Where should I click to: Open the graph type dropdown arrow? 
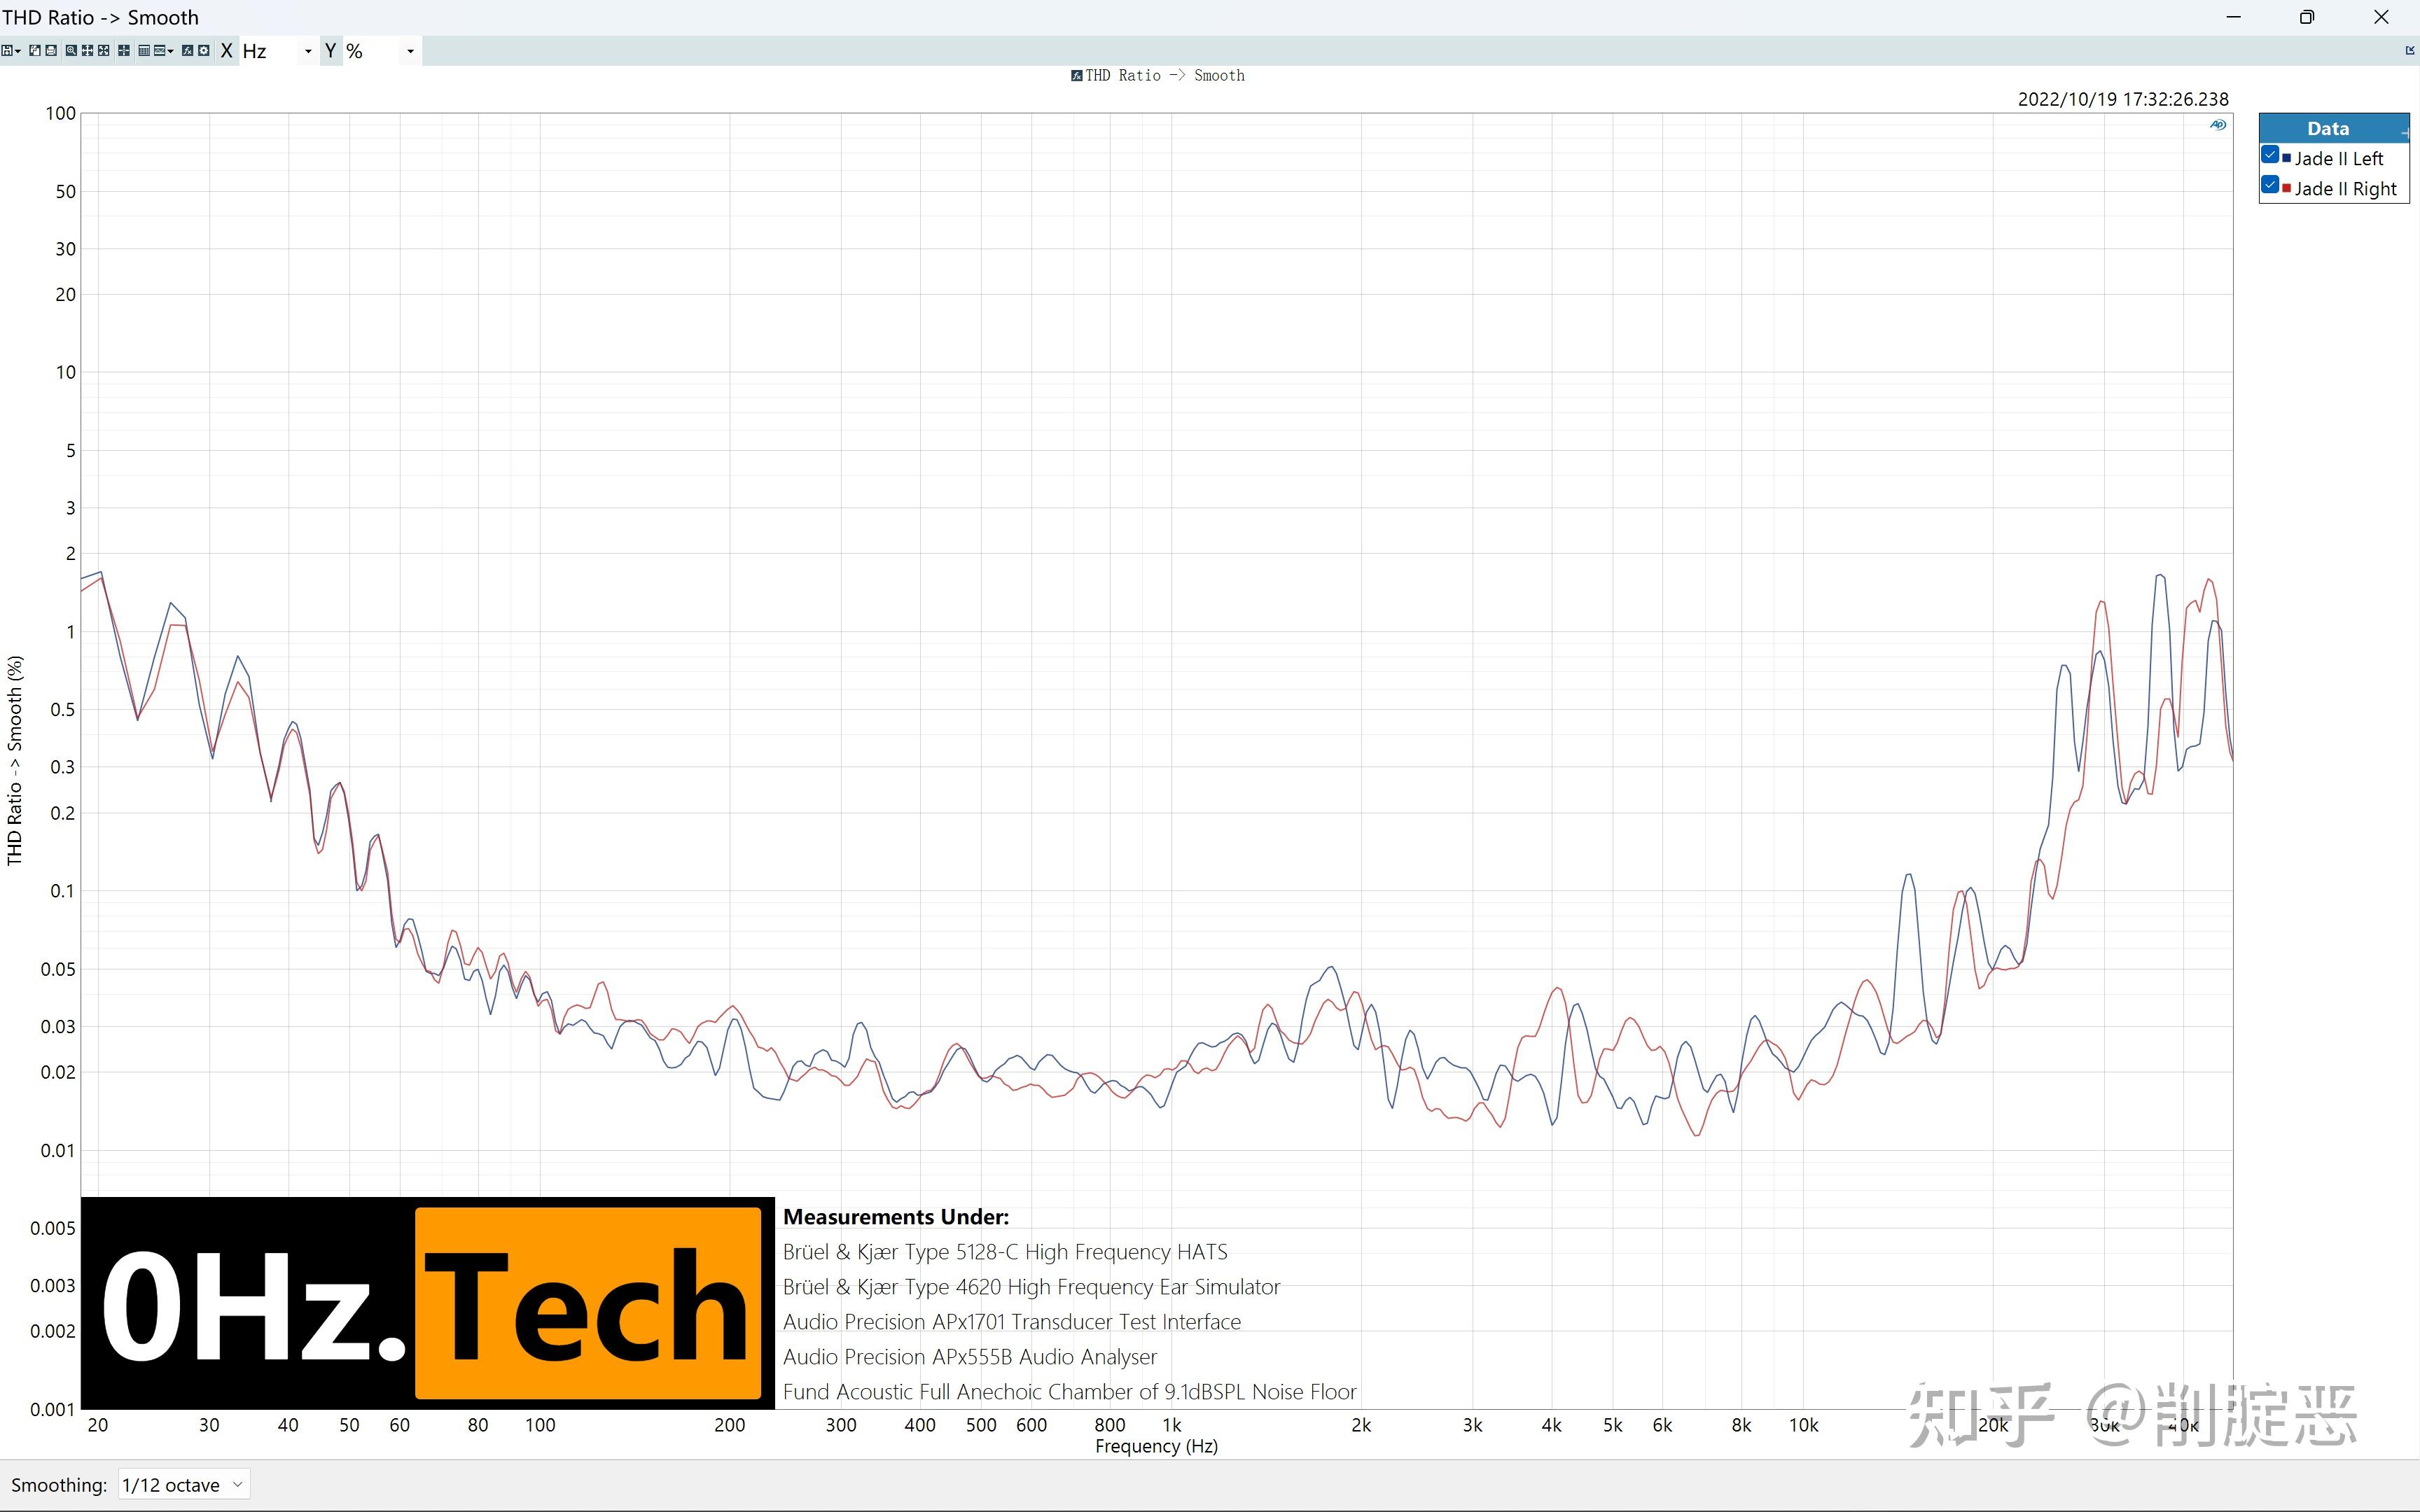(171, 51)
